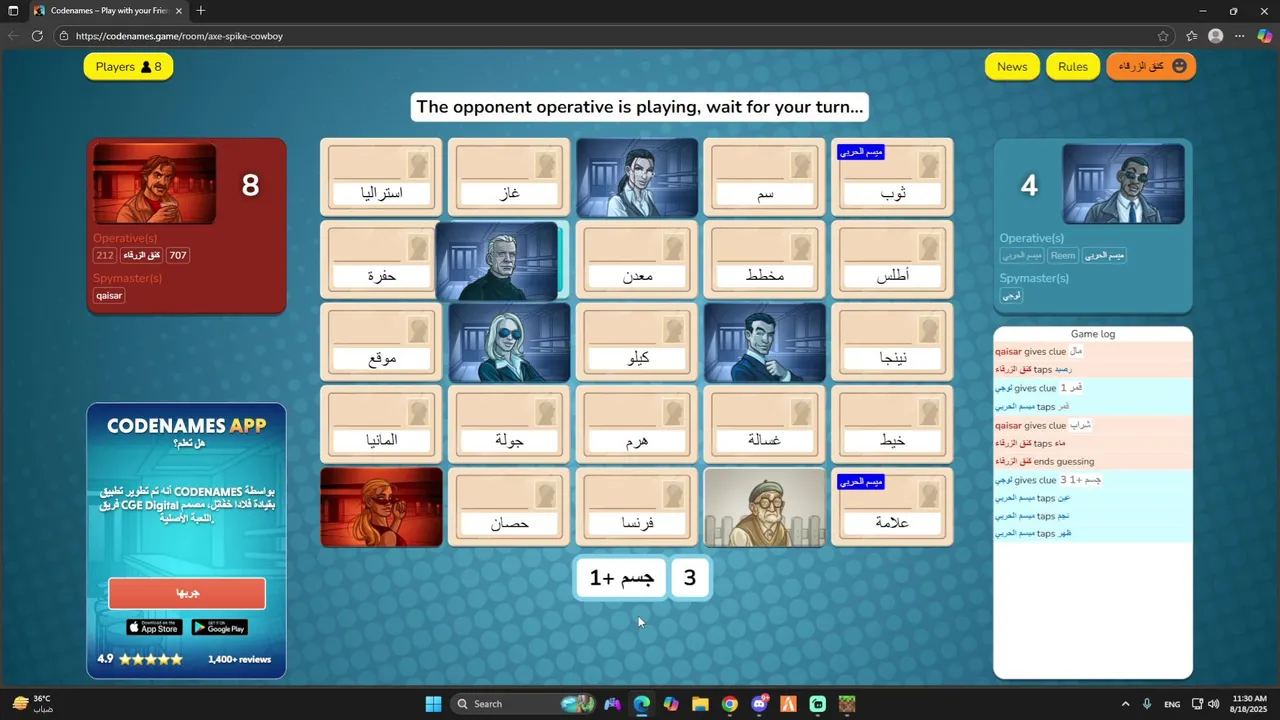Select the موقع word card
Screen dimensions: 1280x720
coord(381,342)
